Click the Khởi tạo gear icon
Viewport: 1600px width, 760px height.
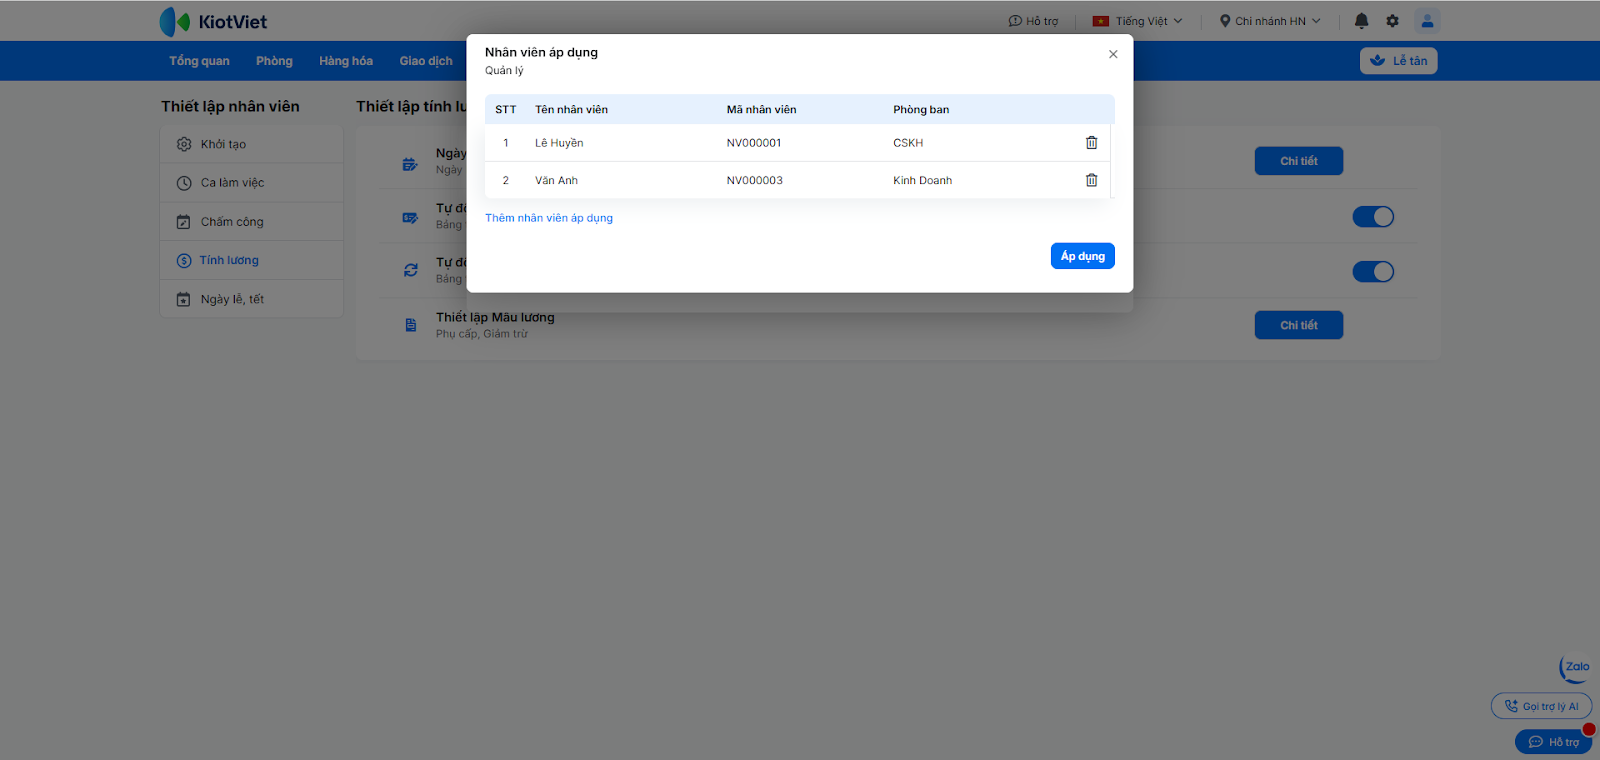184,144
